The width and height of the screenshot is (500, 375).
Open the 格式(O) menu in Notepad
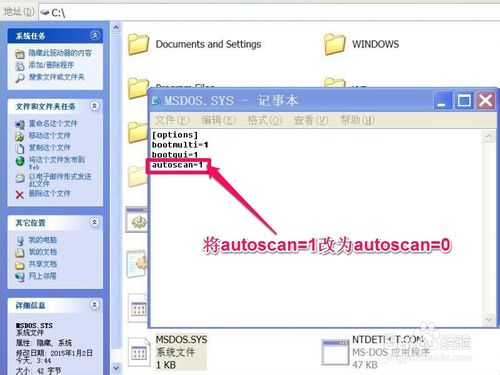(265, 120)
